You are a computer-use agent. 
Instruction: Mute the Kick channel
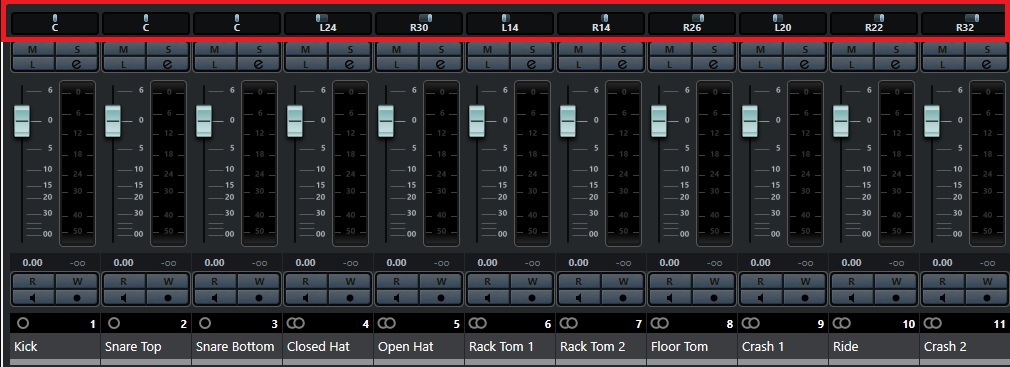(33, 50)
